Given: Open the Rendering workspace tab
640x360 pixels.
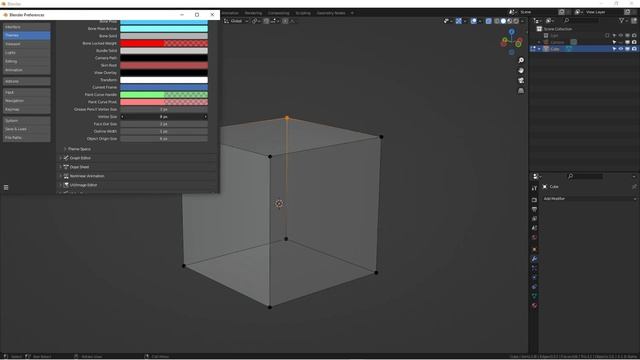Looking at the screenshot, I should pos(253,13).
